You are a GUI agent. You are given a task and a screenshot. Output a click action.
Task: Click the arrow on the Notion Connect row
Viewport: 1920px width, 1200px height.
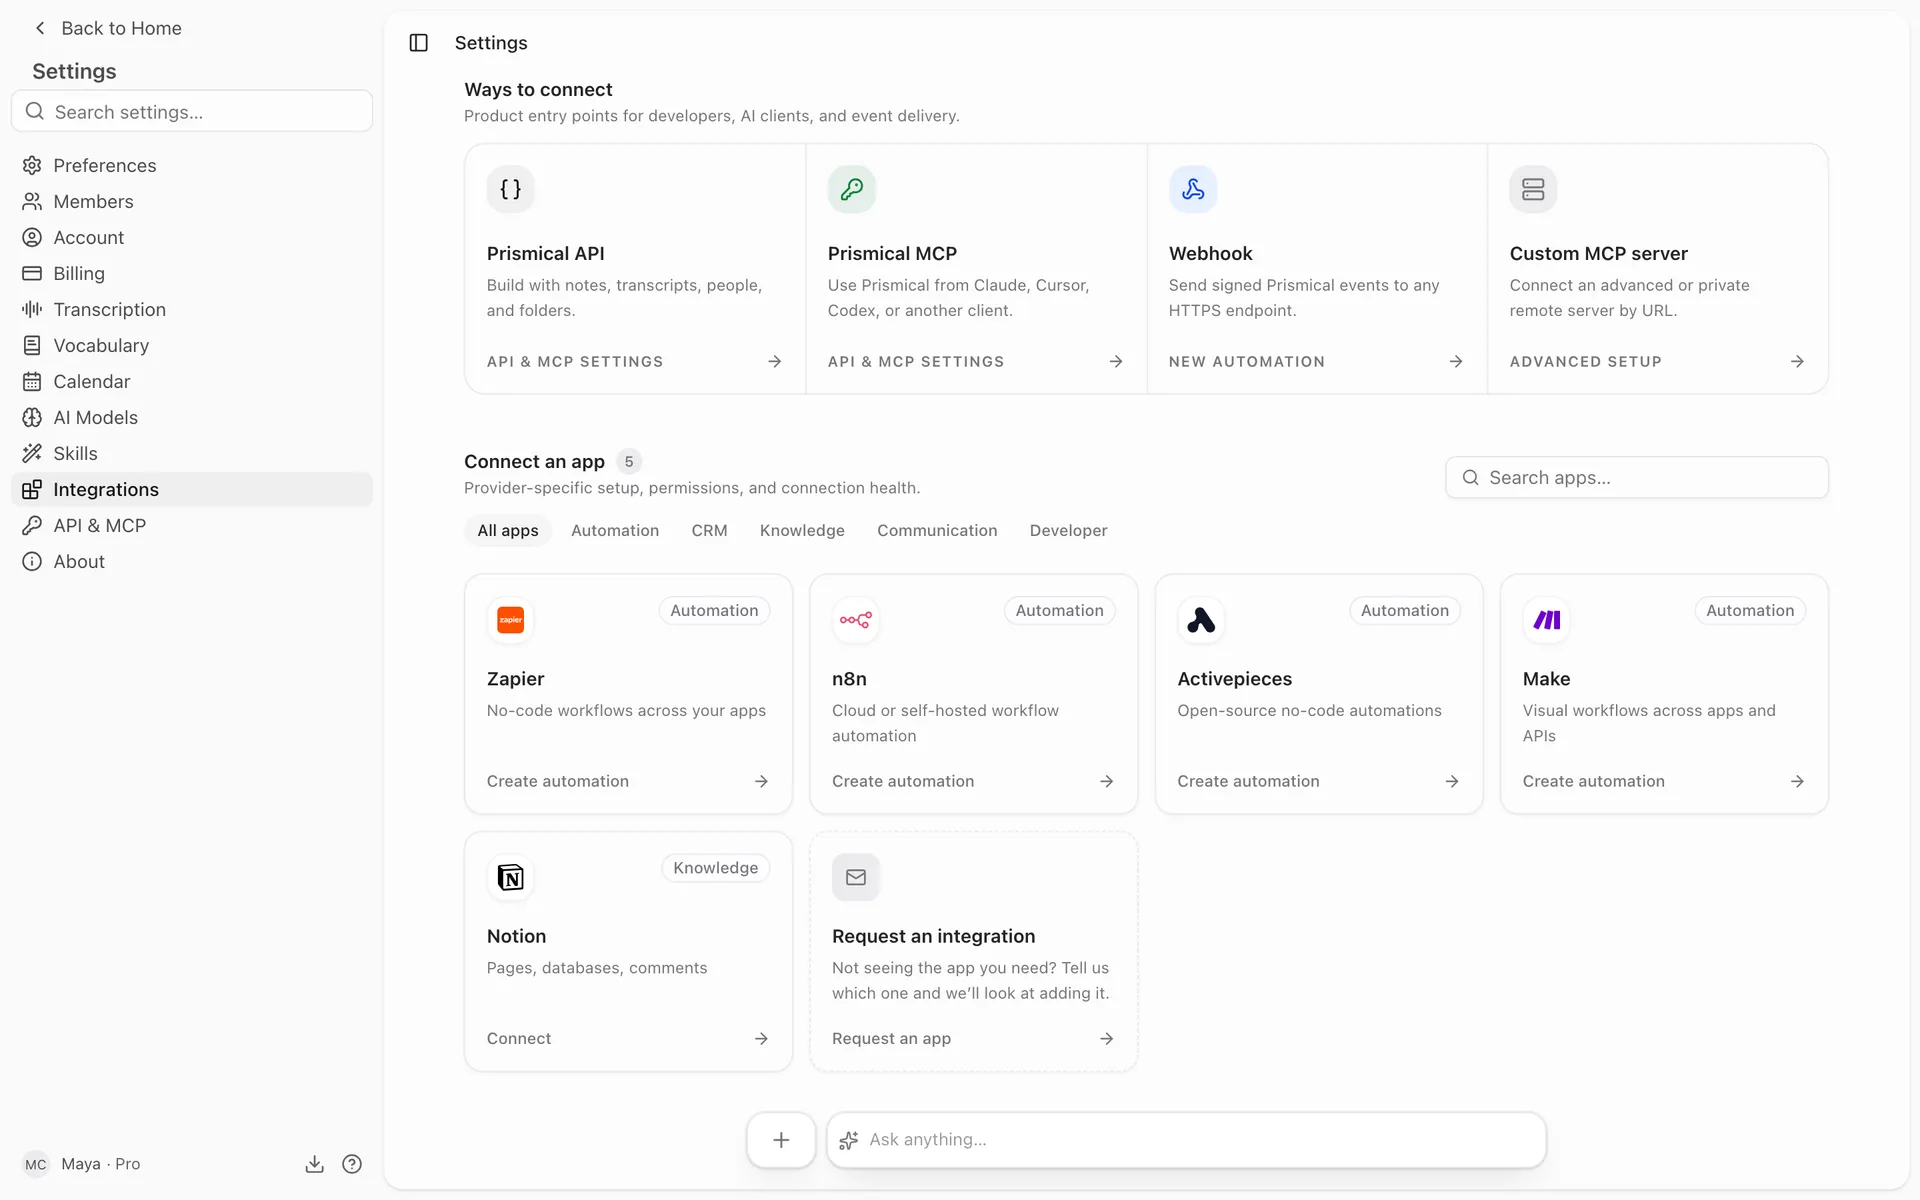click(x=761, y=1039)
